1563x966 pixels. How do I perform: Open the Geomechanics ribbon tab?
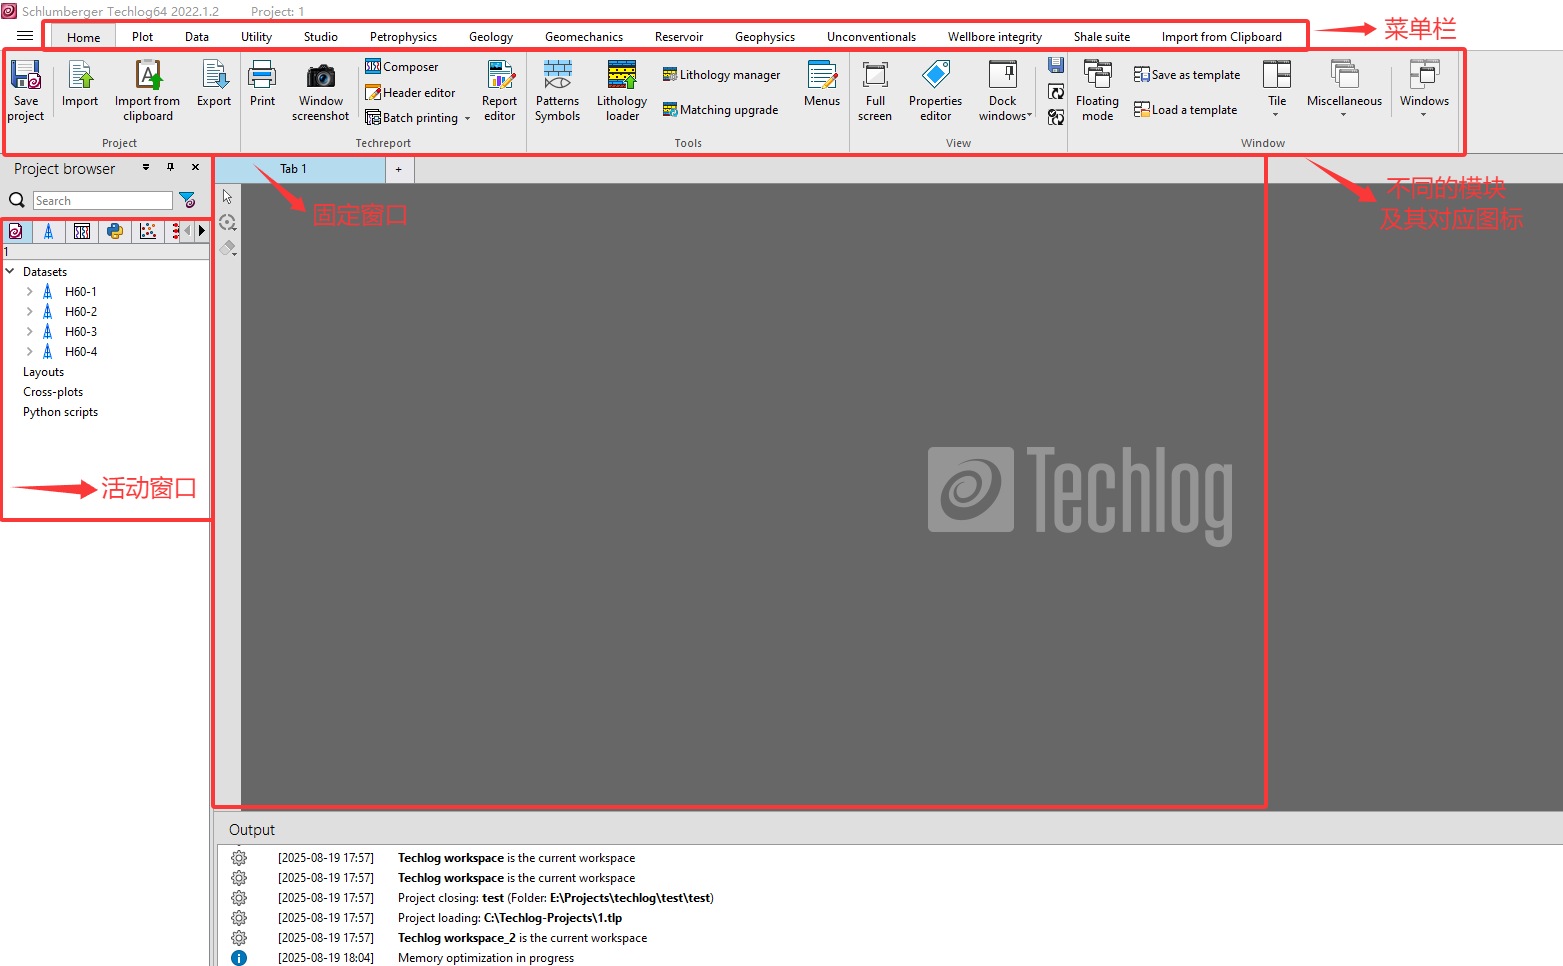point(584,37)
